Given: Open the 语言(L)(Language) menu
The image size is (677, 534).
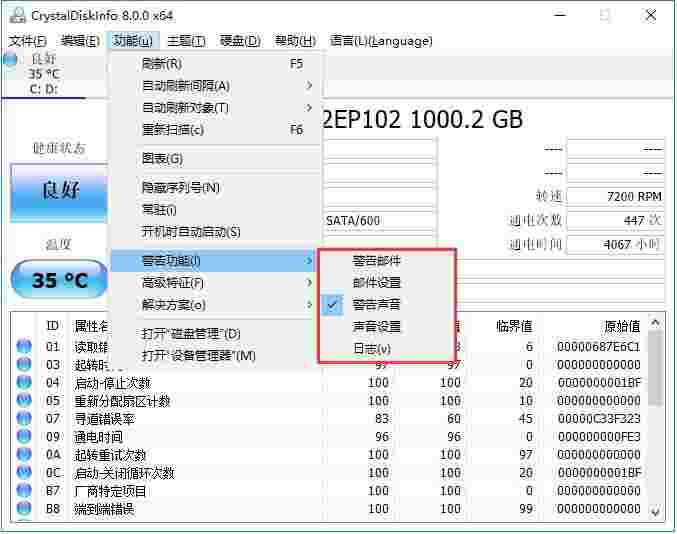Looking at the screenshot, I should pyautogui.click(x=381, y=41).
